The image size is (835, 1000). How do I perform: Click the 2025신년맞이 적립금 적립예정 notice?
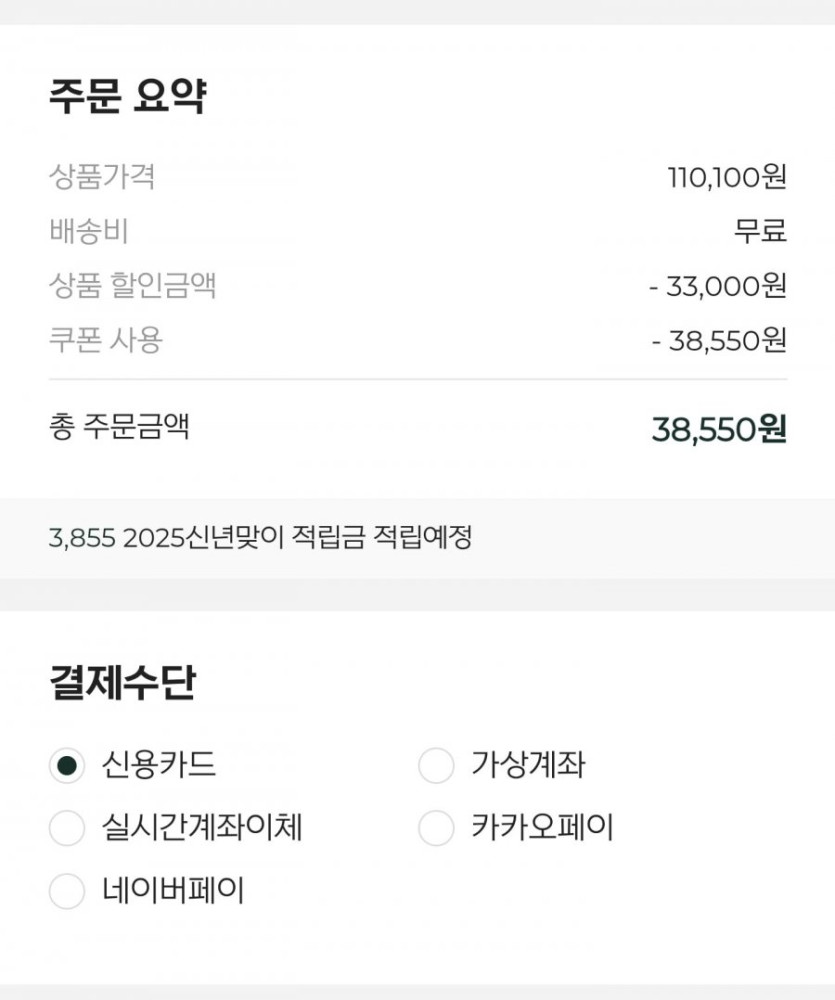coord(260,538)
